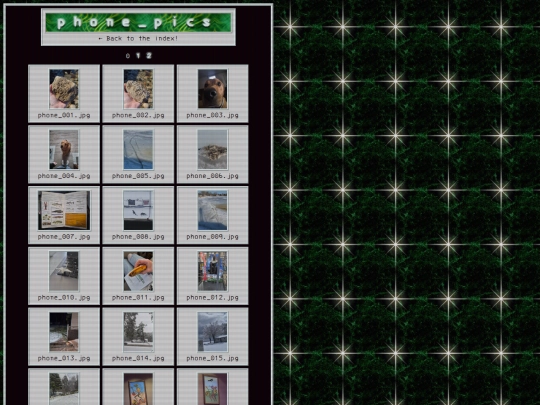540x405 pixels.
Task: Open the phone_003 dog face thumbnail
Action: click(212, 89)
